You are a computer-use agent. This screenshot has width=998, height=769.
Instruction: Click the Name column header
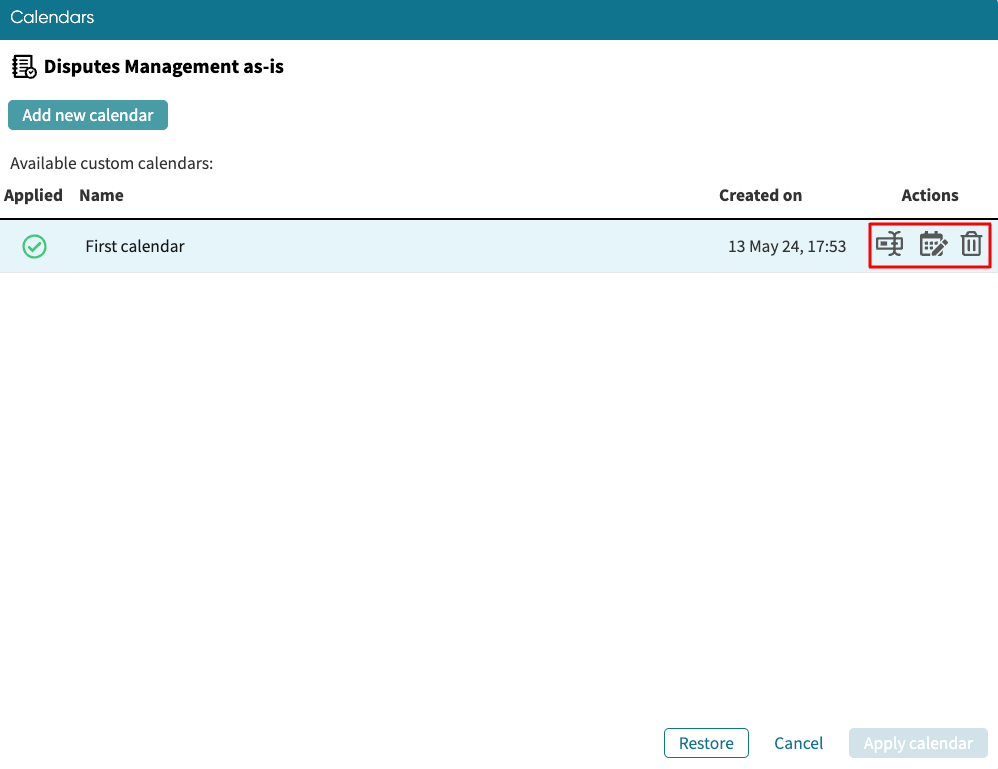pyautogui.click(x=101, y=195)
